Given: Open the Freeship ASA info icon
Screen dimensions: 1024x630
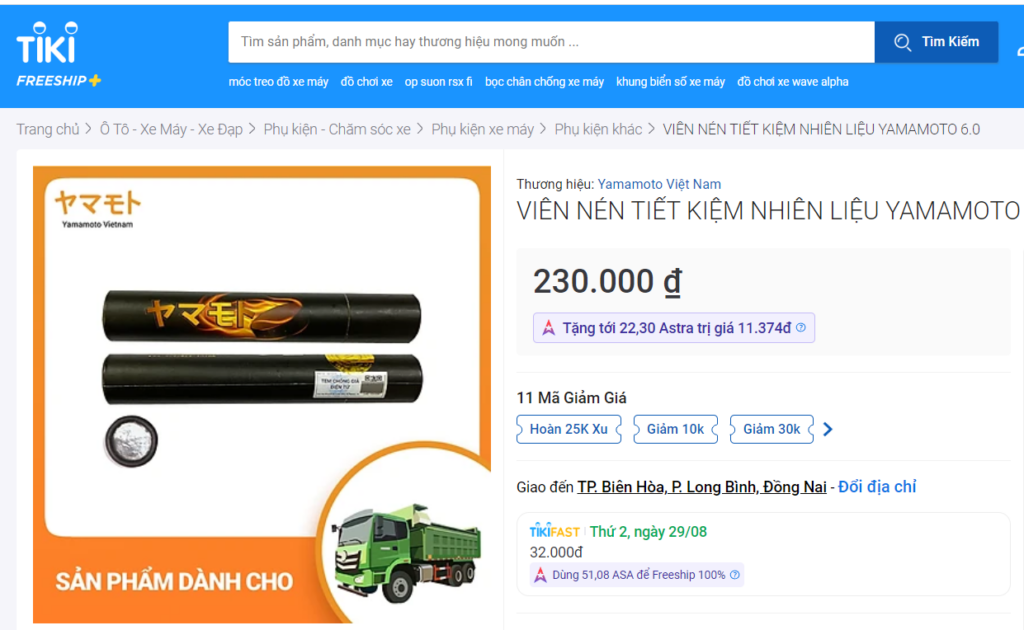Looking at the screenshot, I should click(735, 575).
